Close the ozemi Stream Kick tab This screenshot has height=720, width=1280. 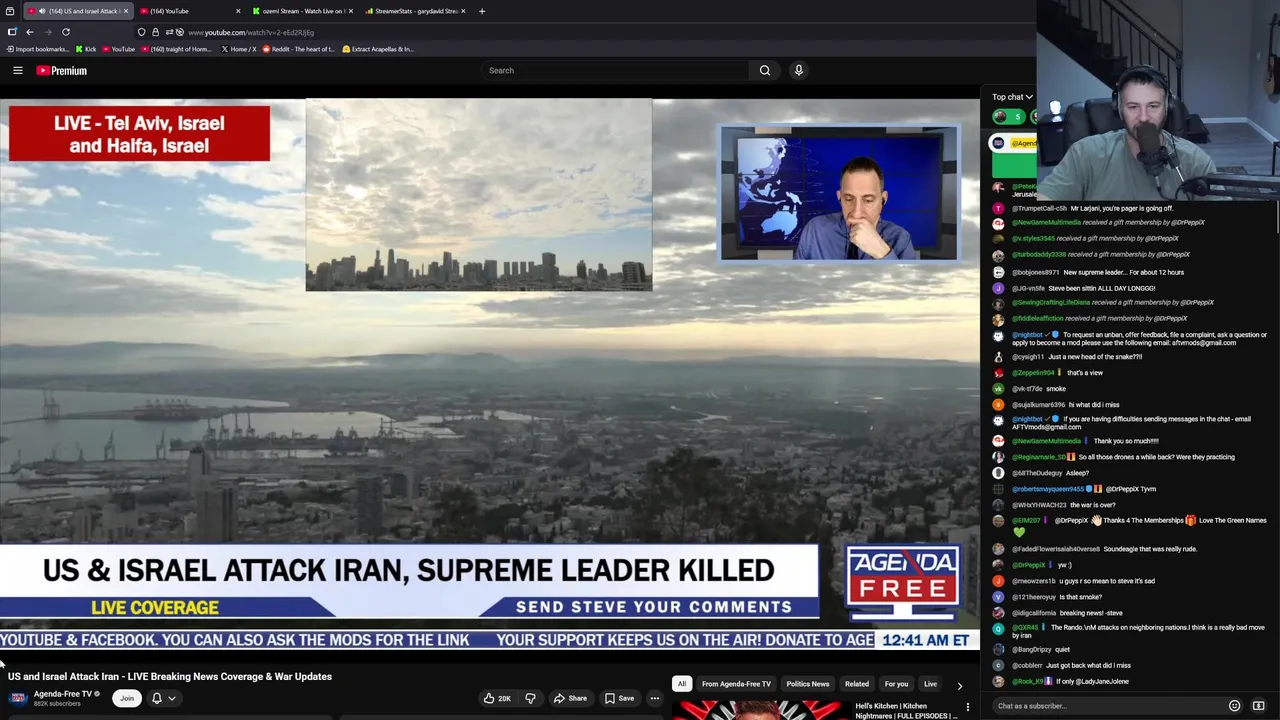350,11
